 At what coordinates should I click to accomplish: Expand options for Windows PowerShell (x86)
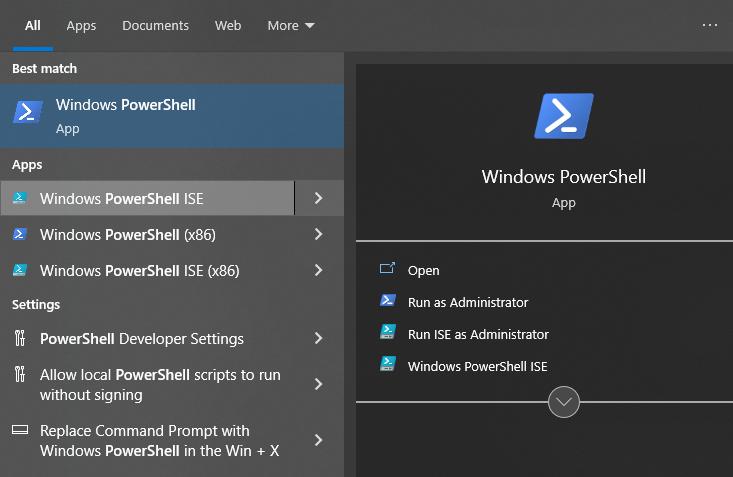319,234
